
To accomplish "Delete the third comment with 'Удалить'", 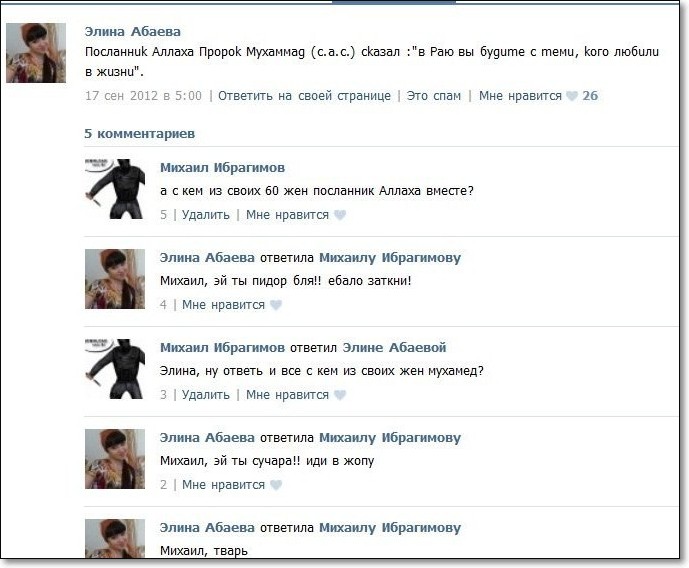I will pos(206,394).
